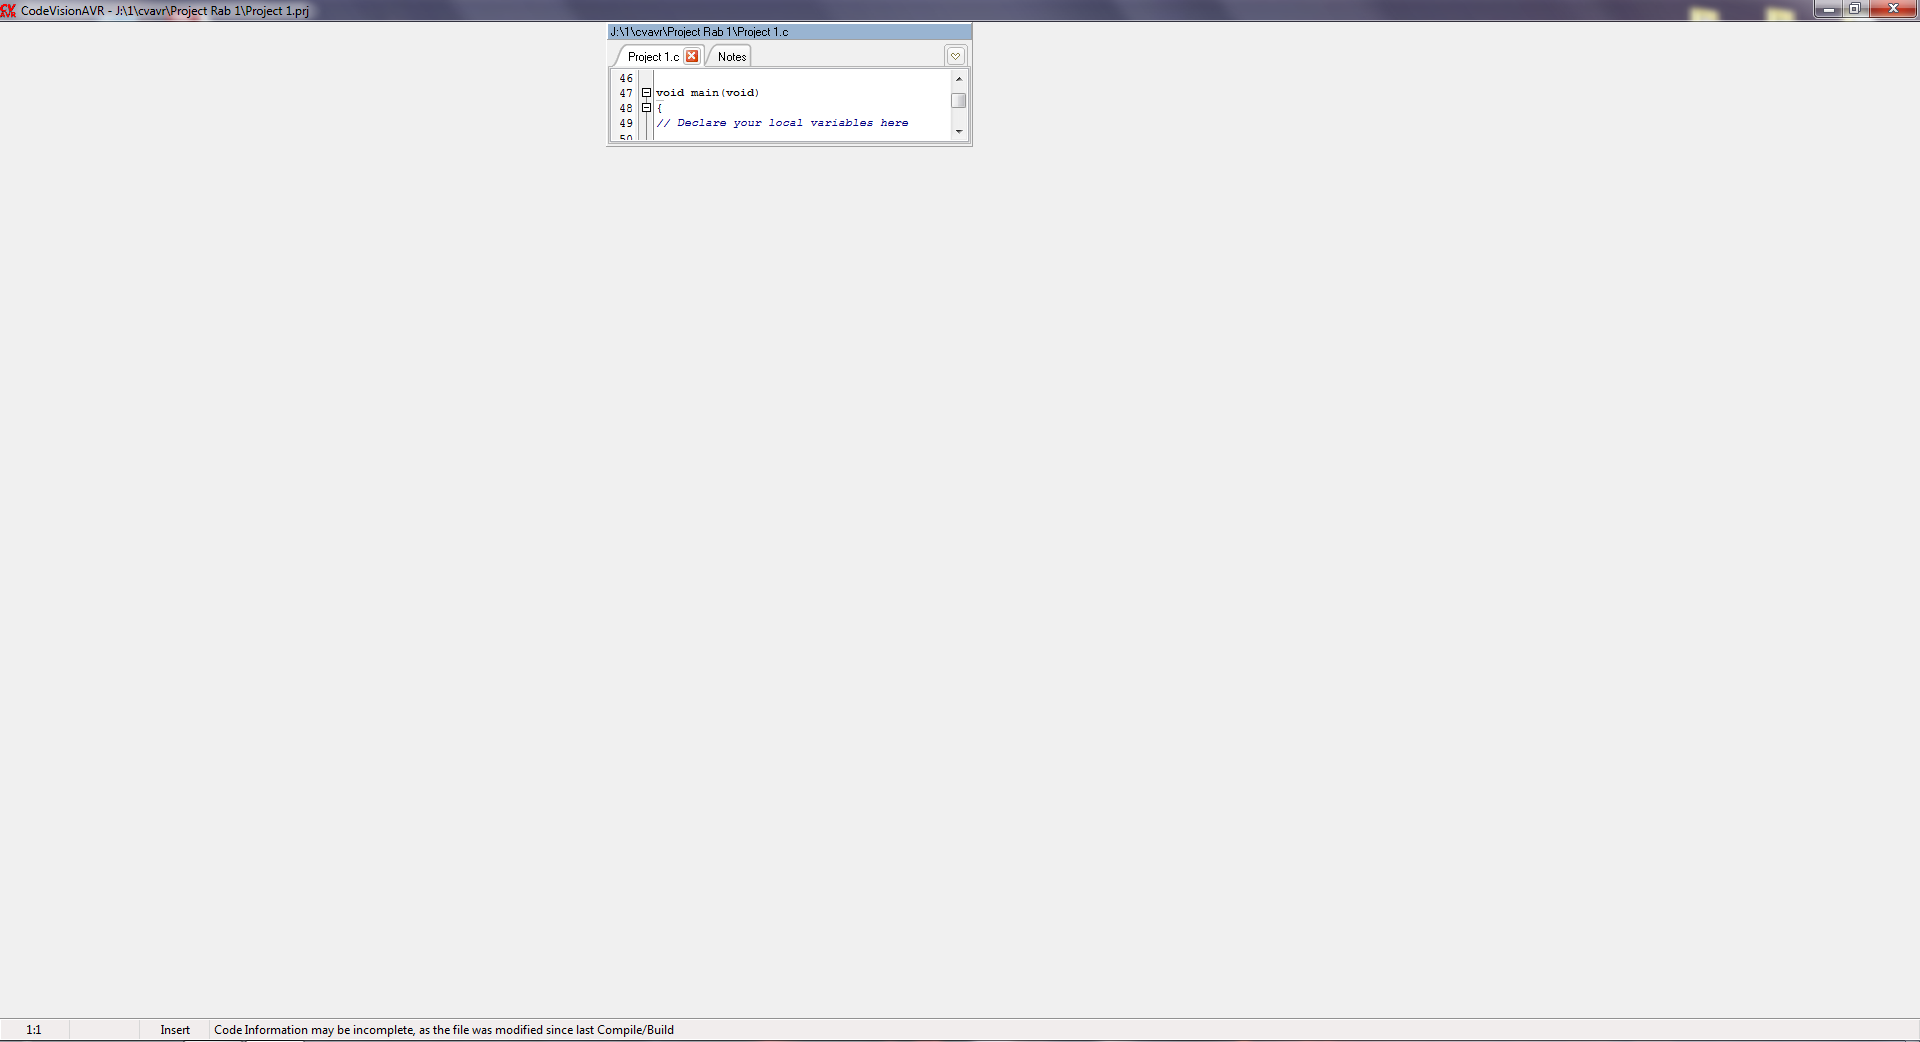The width and height of the screenshot is (1920, 1042).
Task: Click the 'Insert' mode indicator in status bar
Action: (175, 1030)
